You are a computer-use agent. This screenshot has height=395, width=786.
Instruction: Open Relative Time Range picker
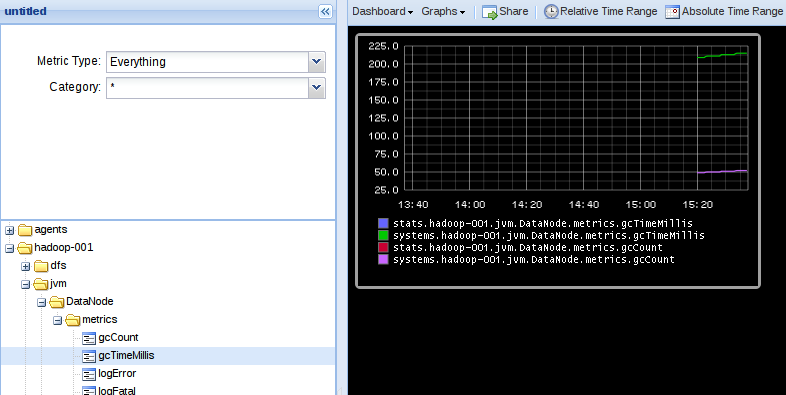(x=601, y=12)
